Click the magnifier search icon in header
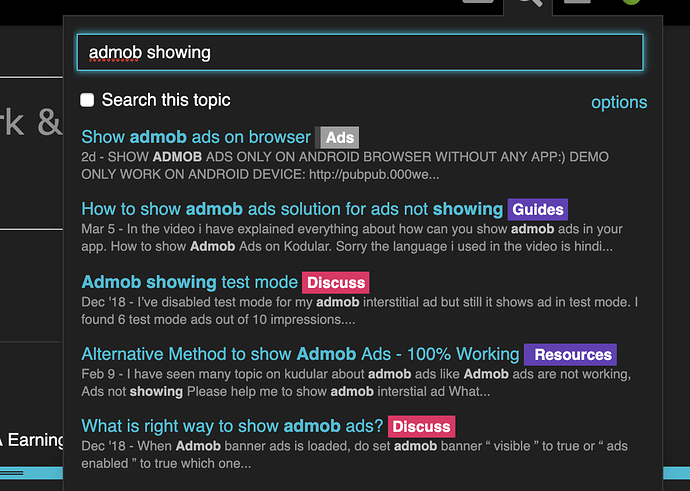This screenshot has width=690, height=491. (x=528, y=4)
